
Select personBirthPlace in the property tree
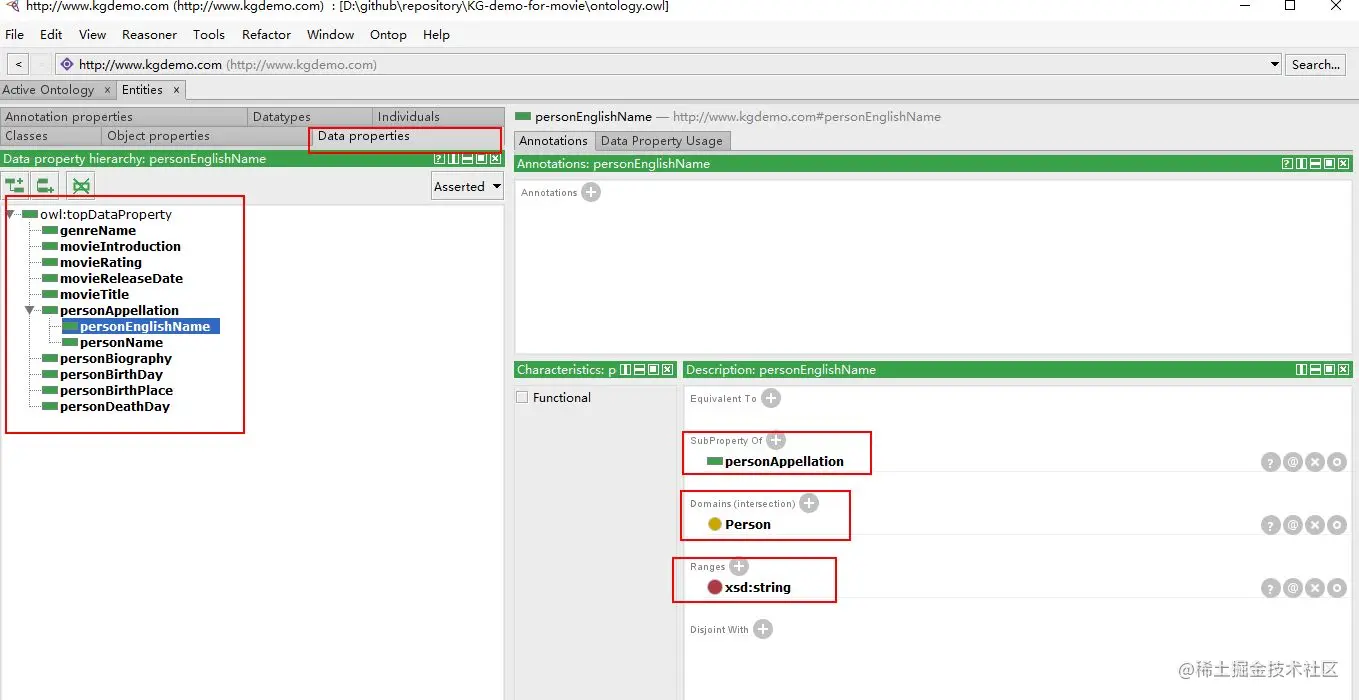[116, 390]
